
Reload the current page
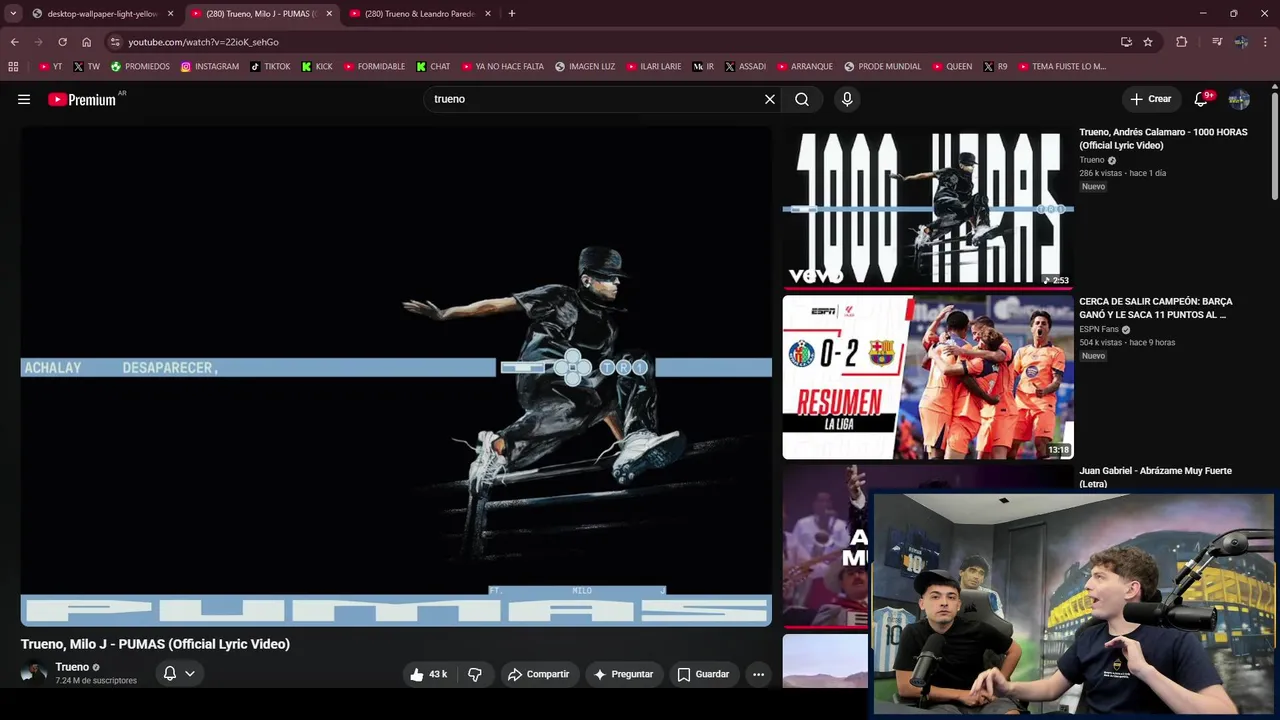62,42
